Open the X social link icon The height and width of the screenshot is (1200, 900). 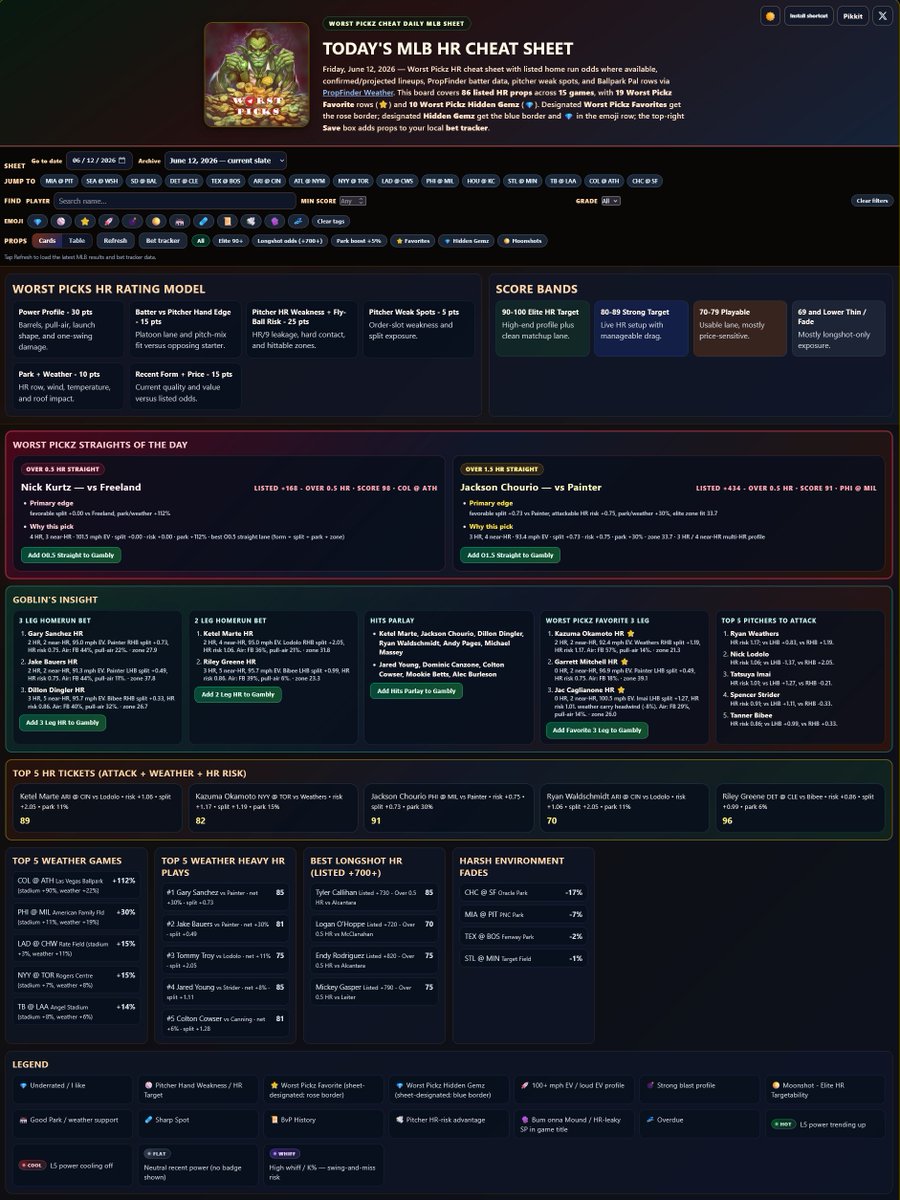tap(882, 16)
